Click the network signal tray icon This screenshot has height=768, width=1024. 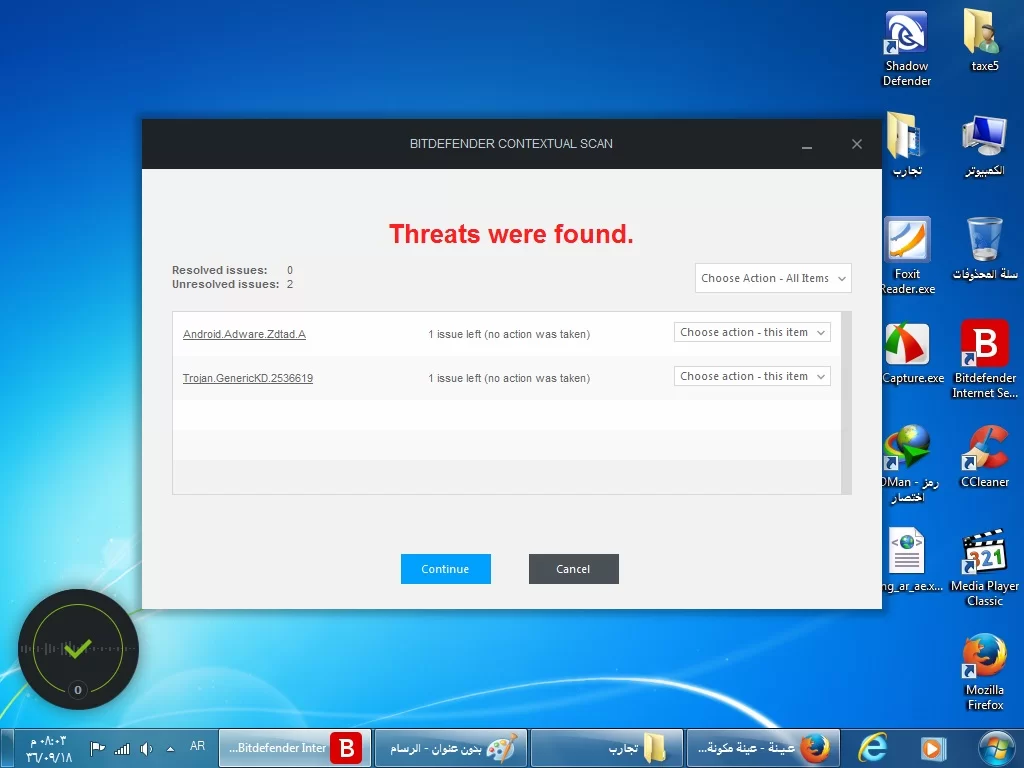pyautogui.click(x=122, y=748)
